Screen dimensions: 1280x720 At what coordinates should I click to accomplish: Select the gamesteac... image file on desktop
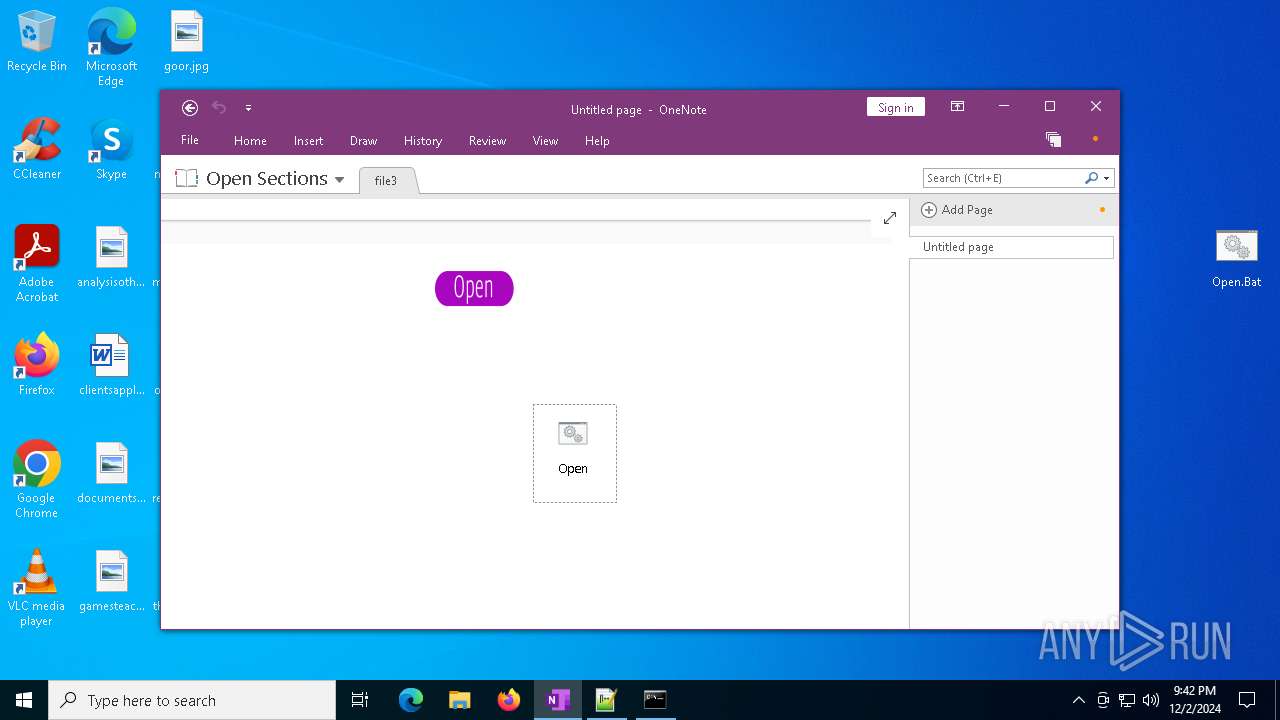[112, 581]
